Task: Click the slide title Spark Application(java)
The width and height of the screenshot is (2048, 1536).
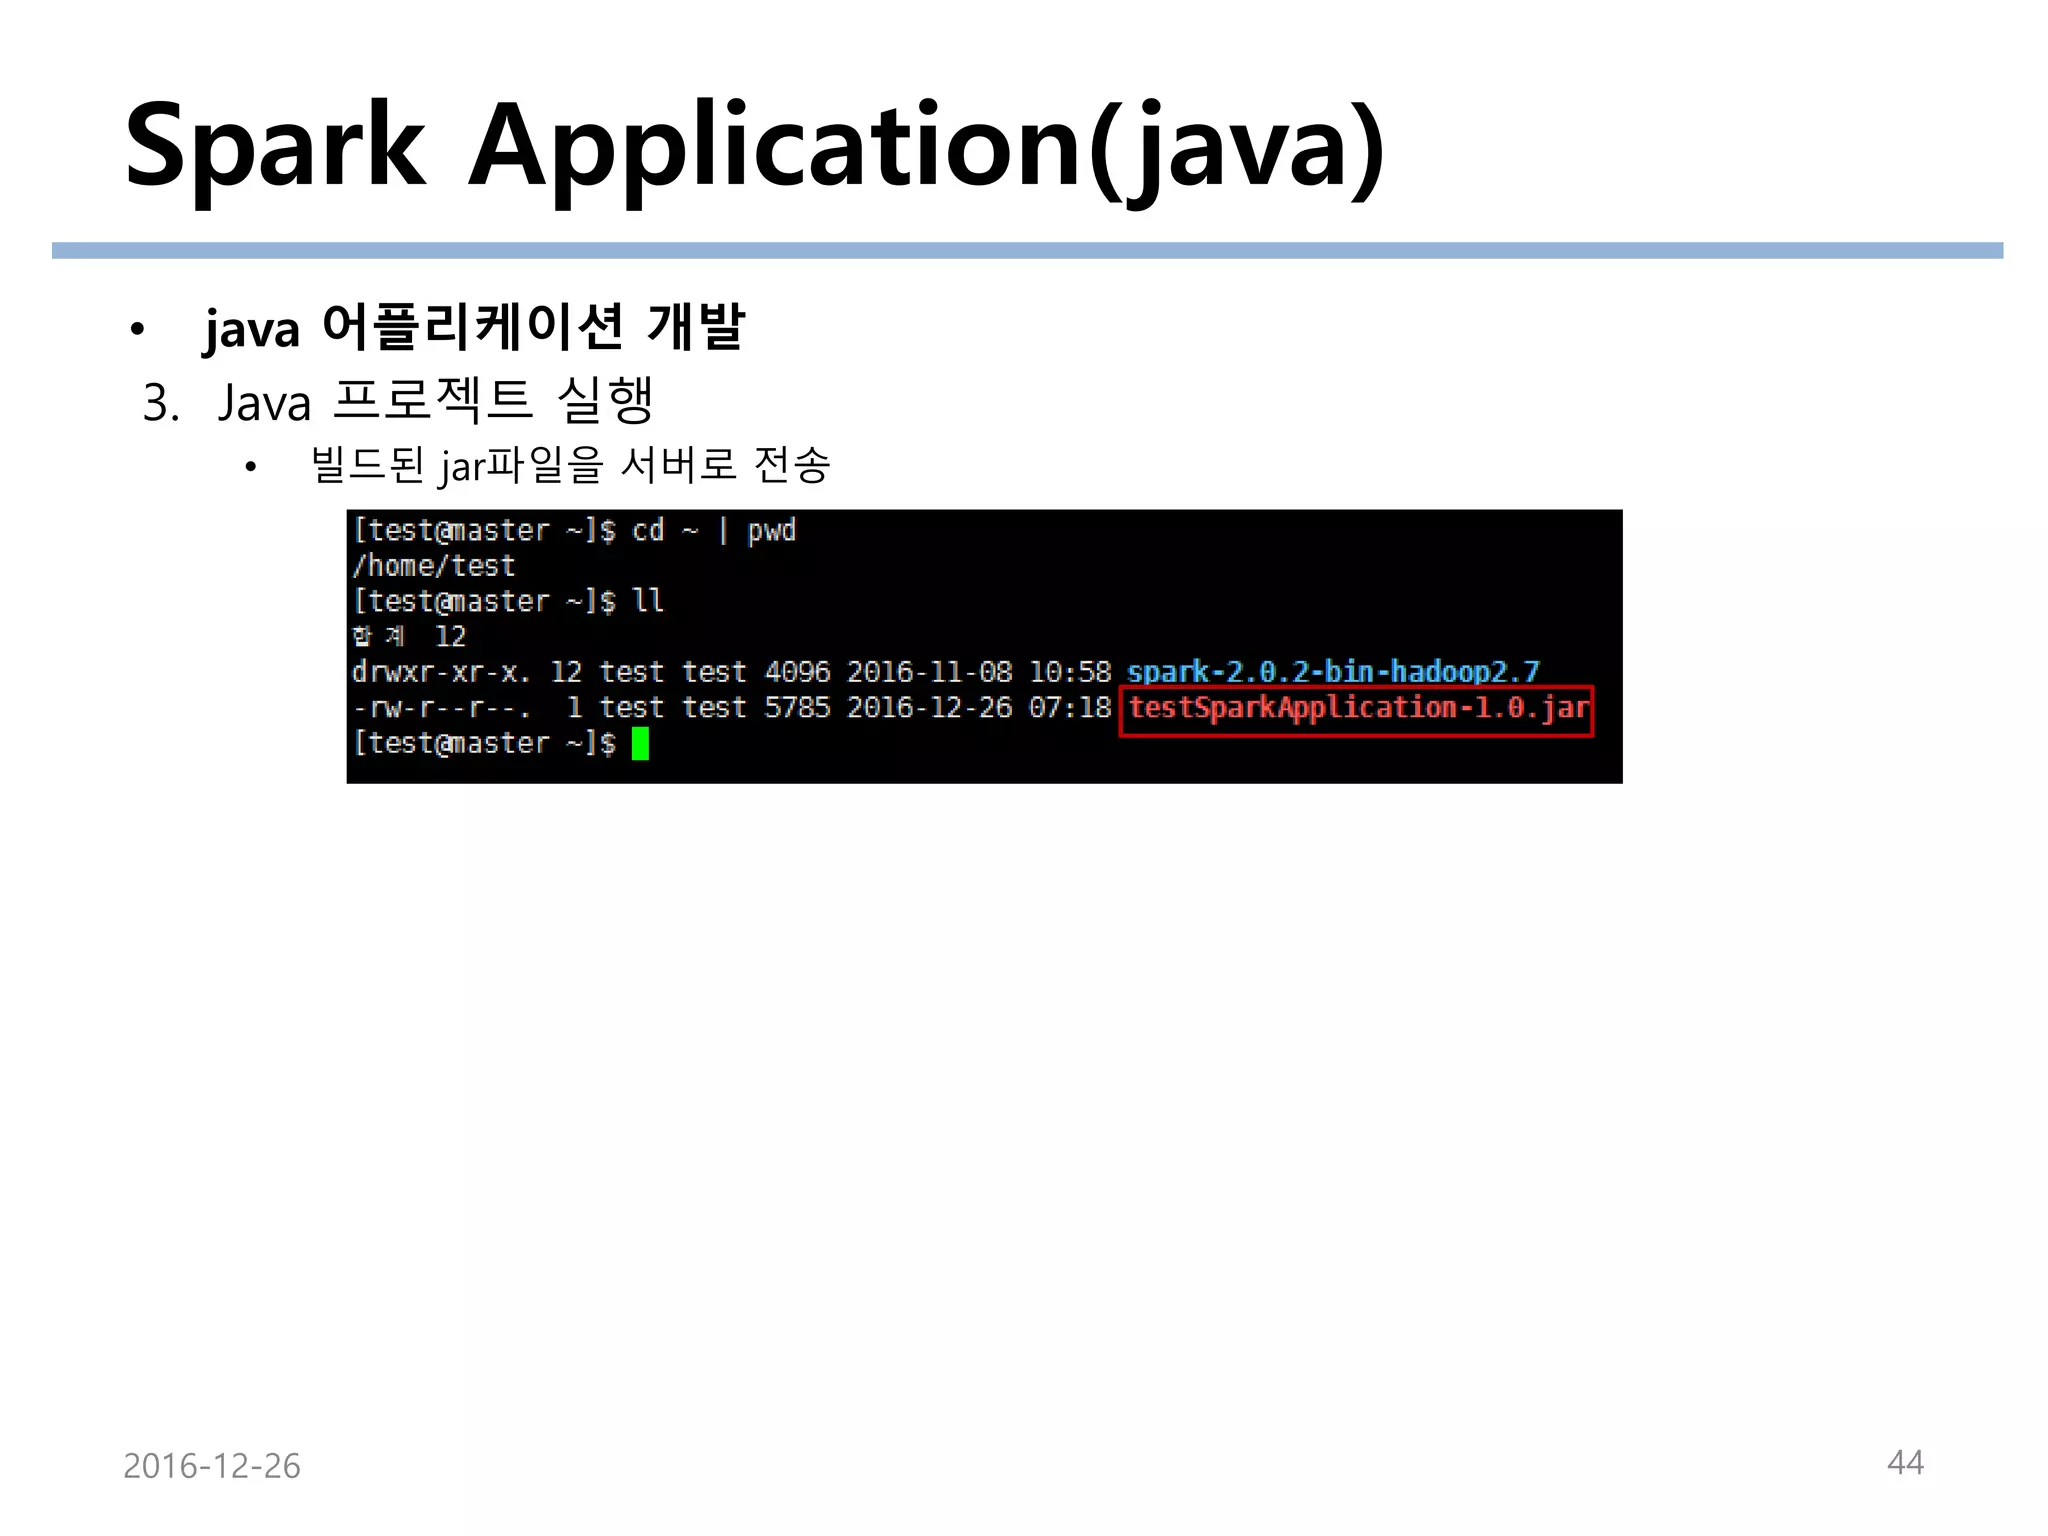Action: click(755, 146)
